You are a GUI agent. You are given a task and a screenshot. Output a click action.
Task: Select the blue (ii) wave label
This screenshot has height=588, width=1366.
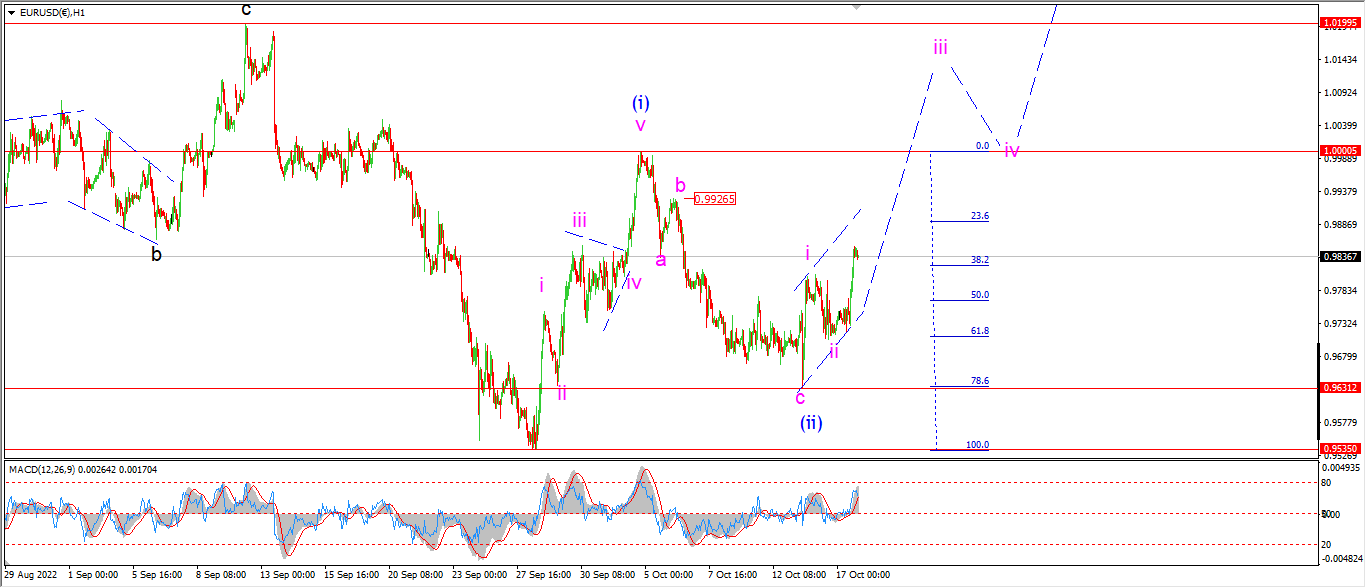pyautogui.click(x=810, y=422)
